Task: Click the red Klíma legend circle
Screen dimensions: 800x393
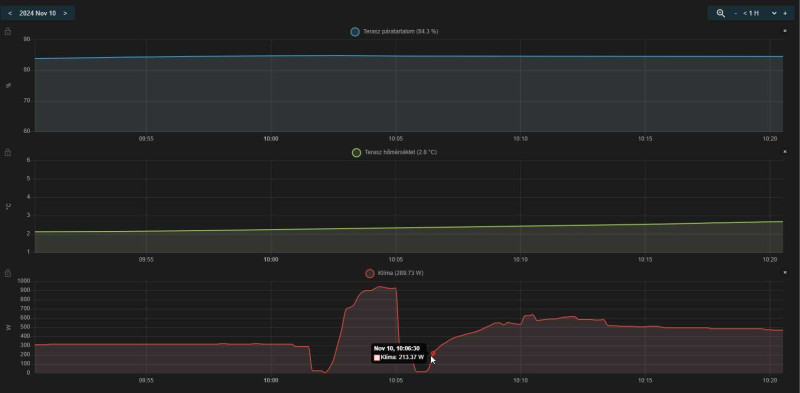Action: point(370,273)
